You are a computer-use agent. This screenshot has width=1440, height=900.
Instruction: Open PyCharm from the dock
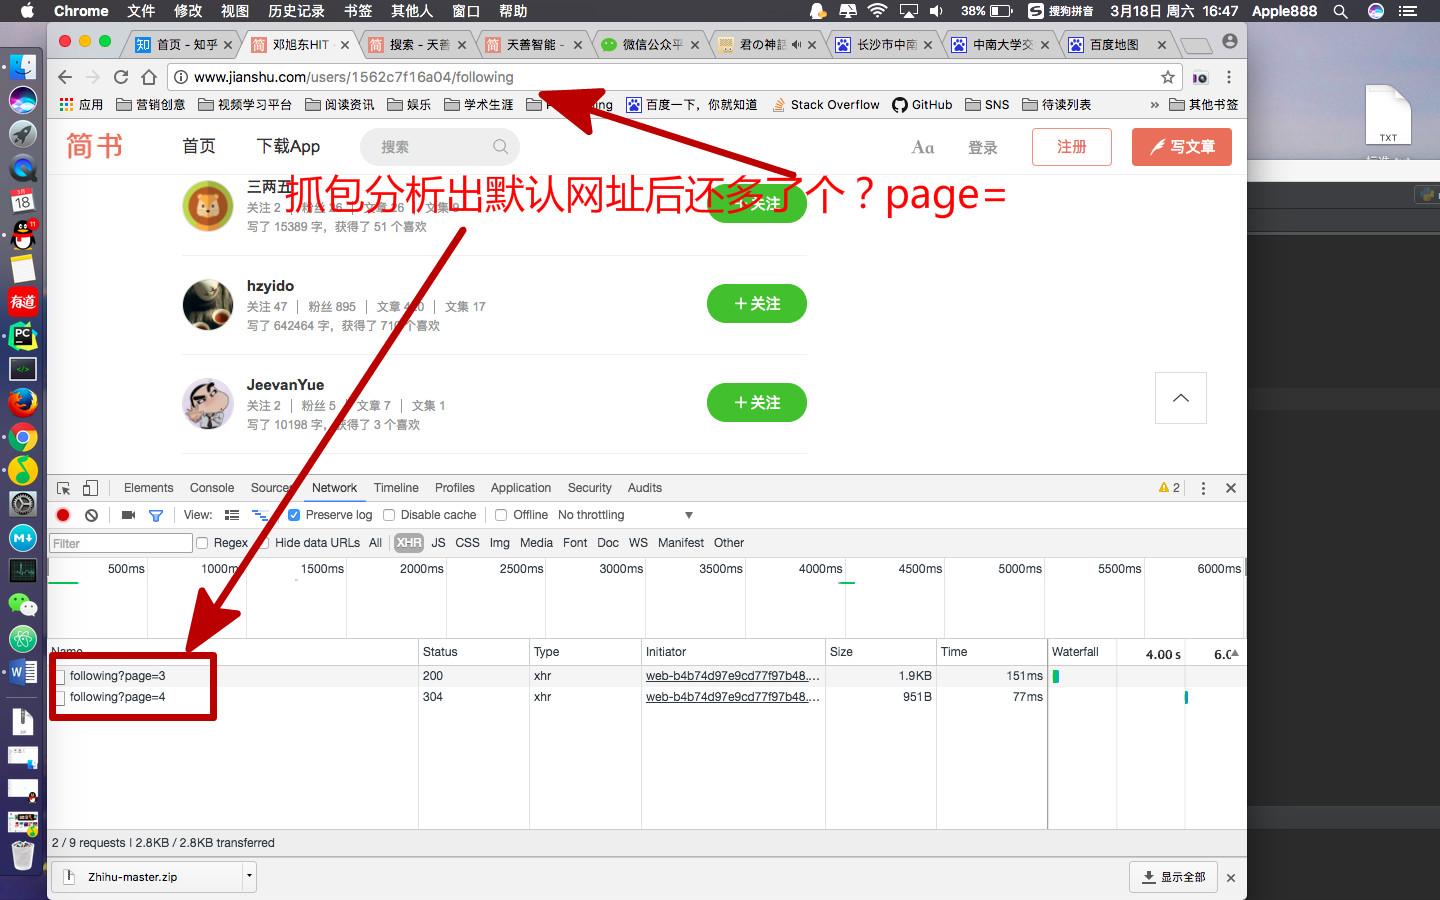[x=23, y=336]
